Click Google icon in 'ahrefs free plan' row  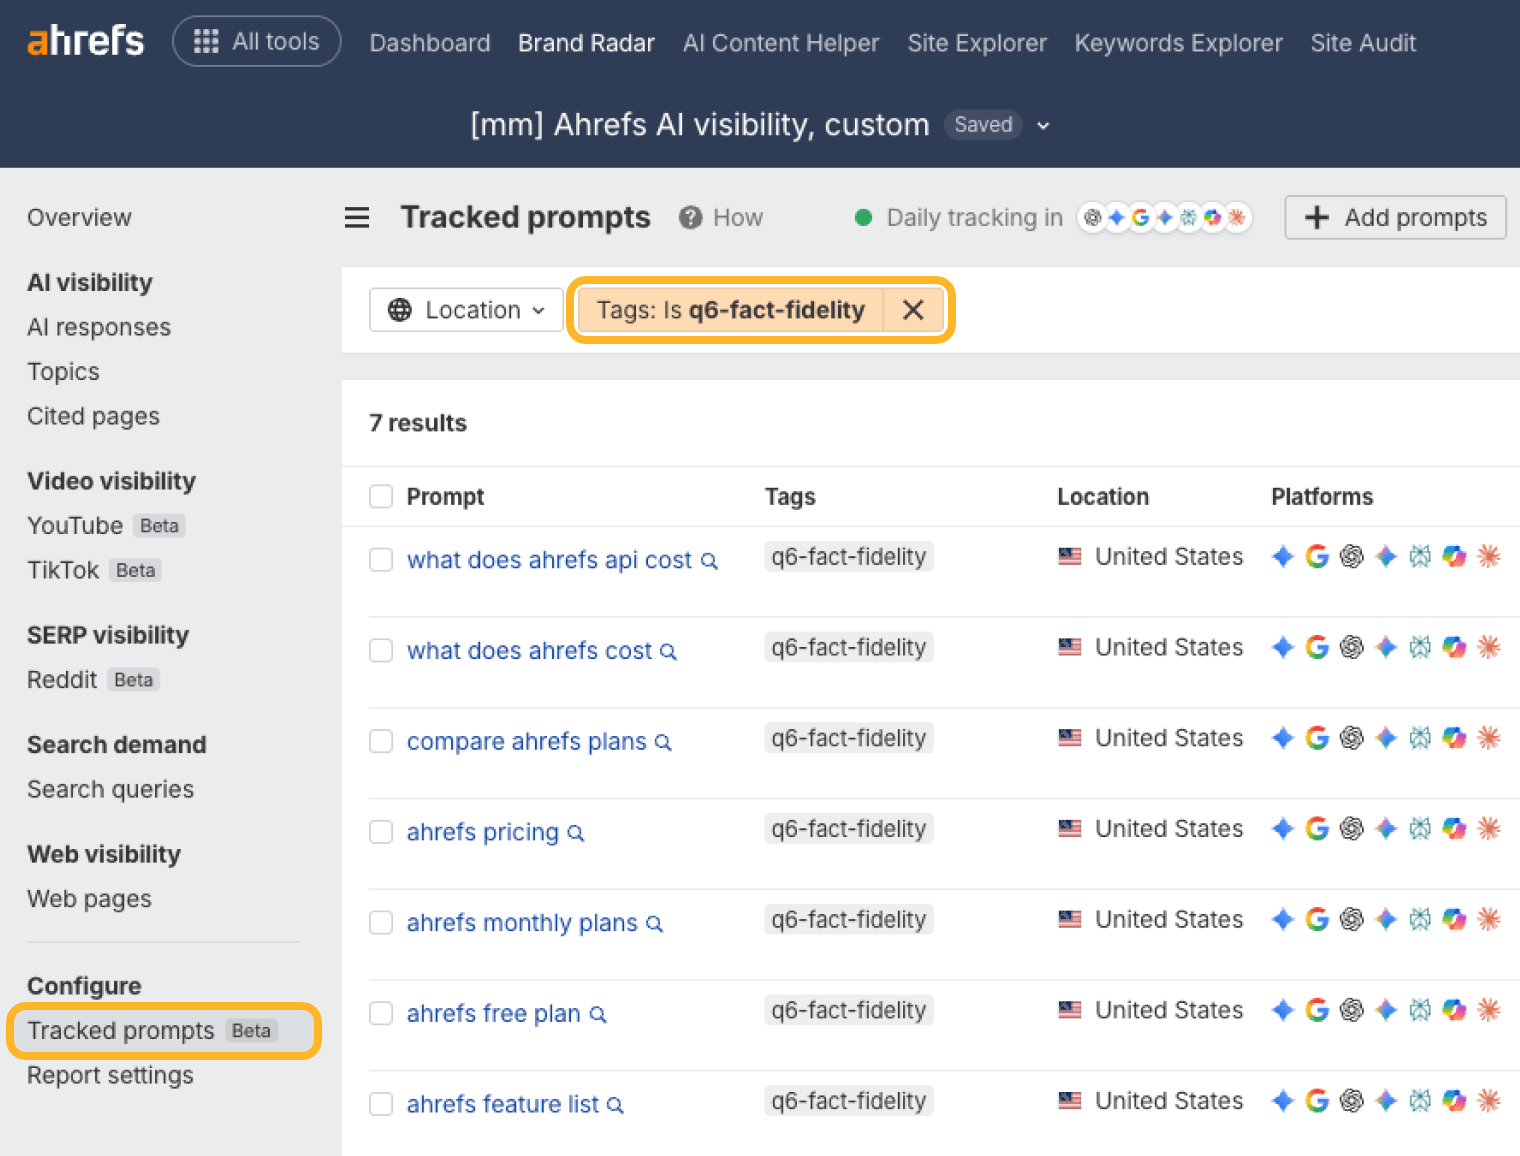tap(1317, 1010)
